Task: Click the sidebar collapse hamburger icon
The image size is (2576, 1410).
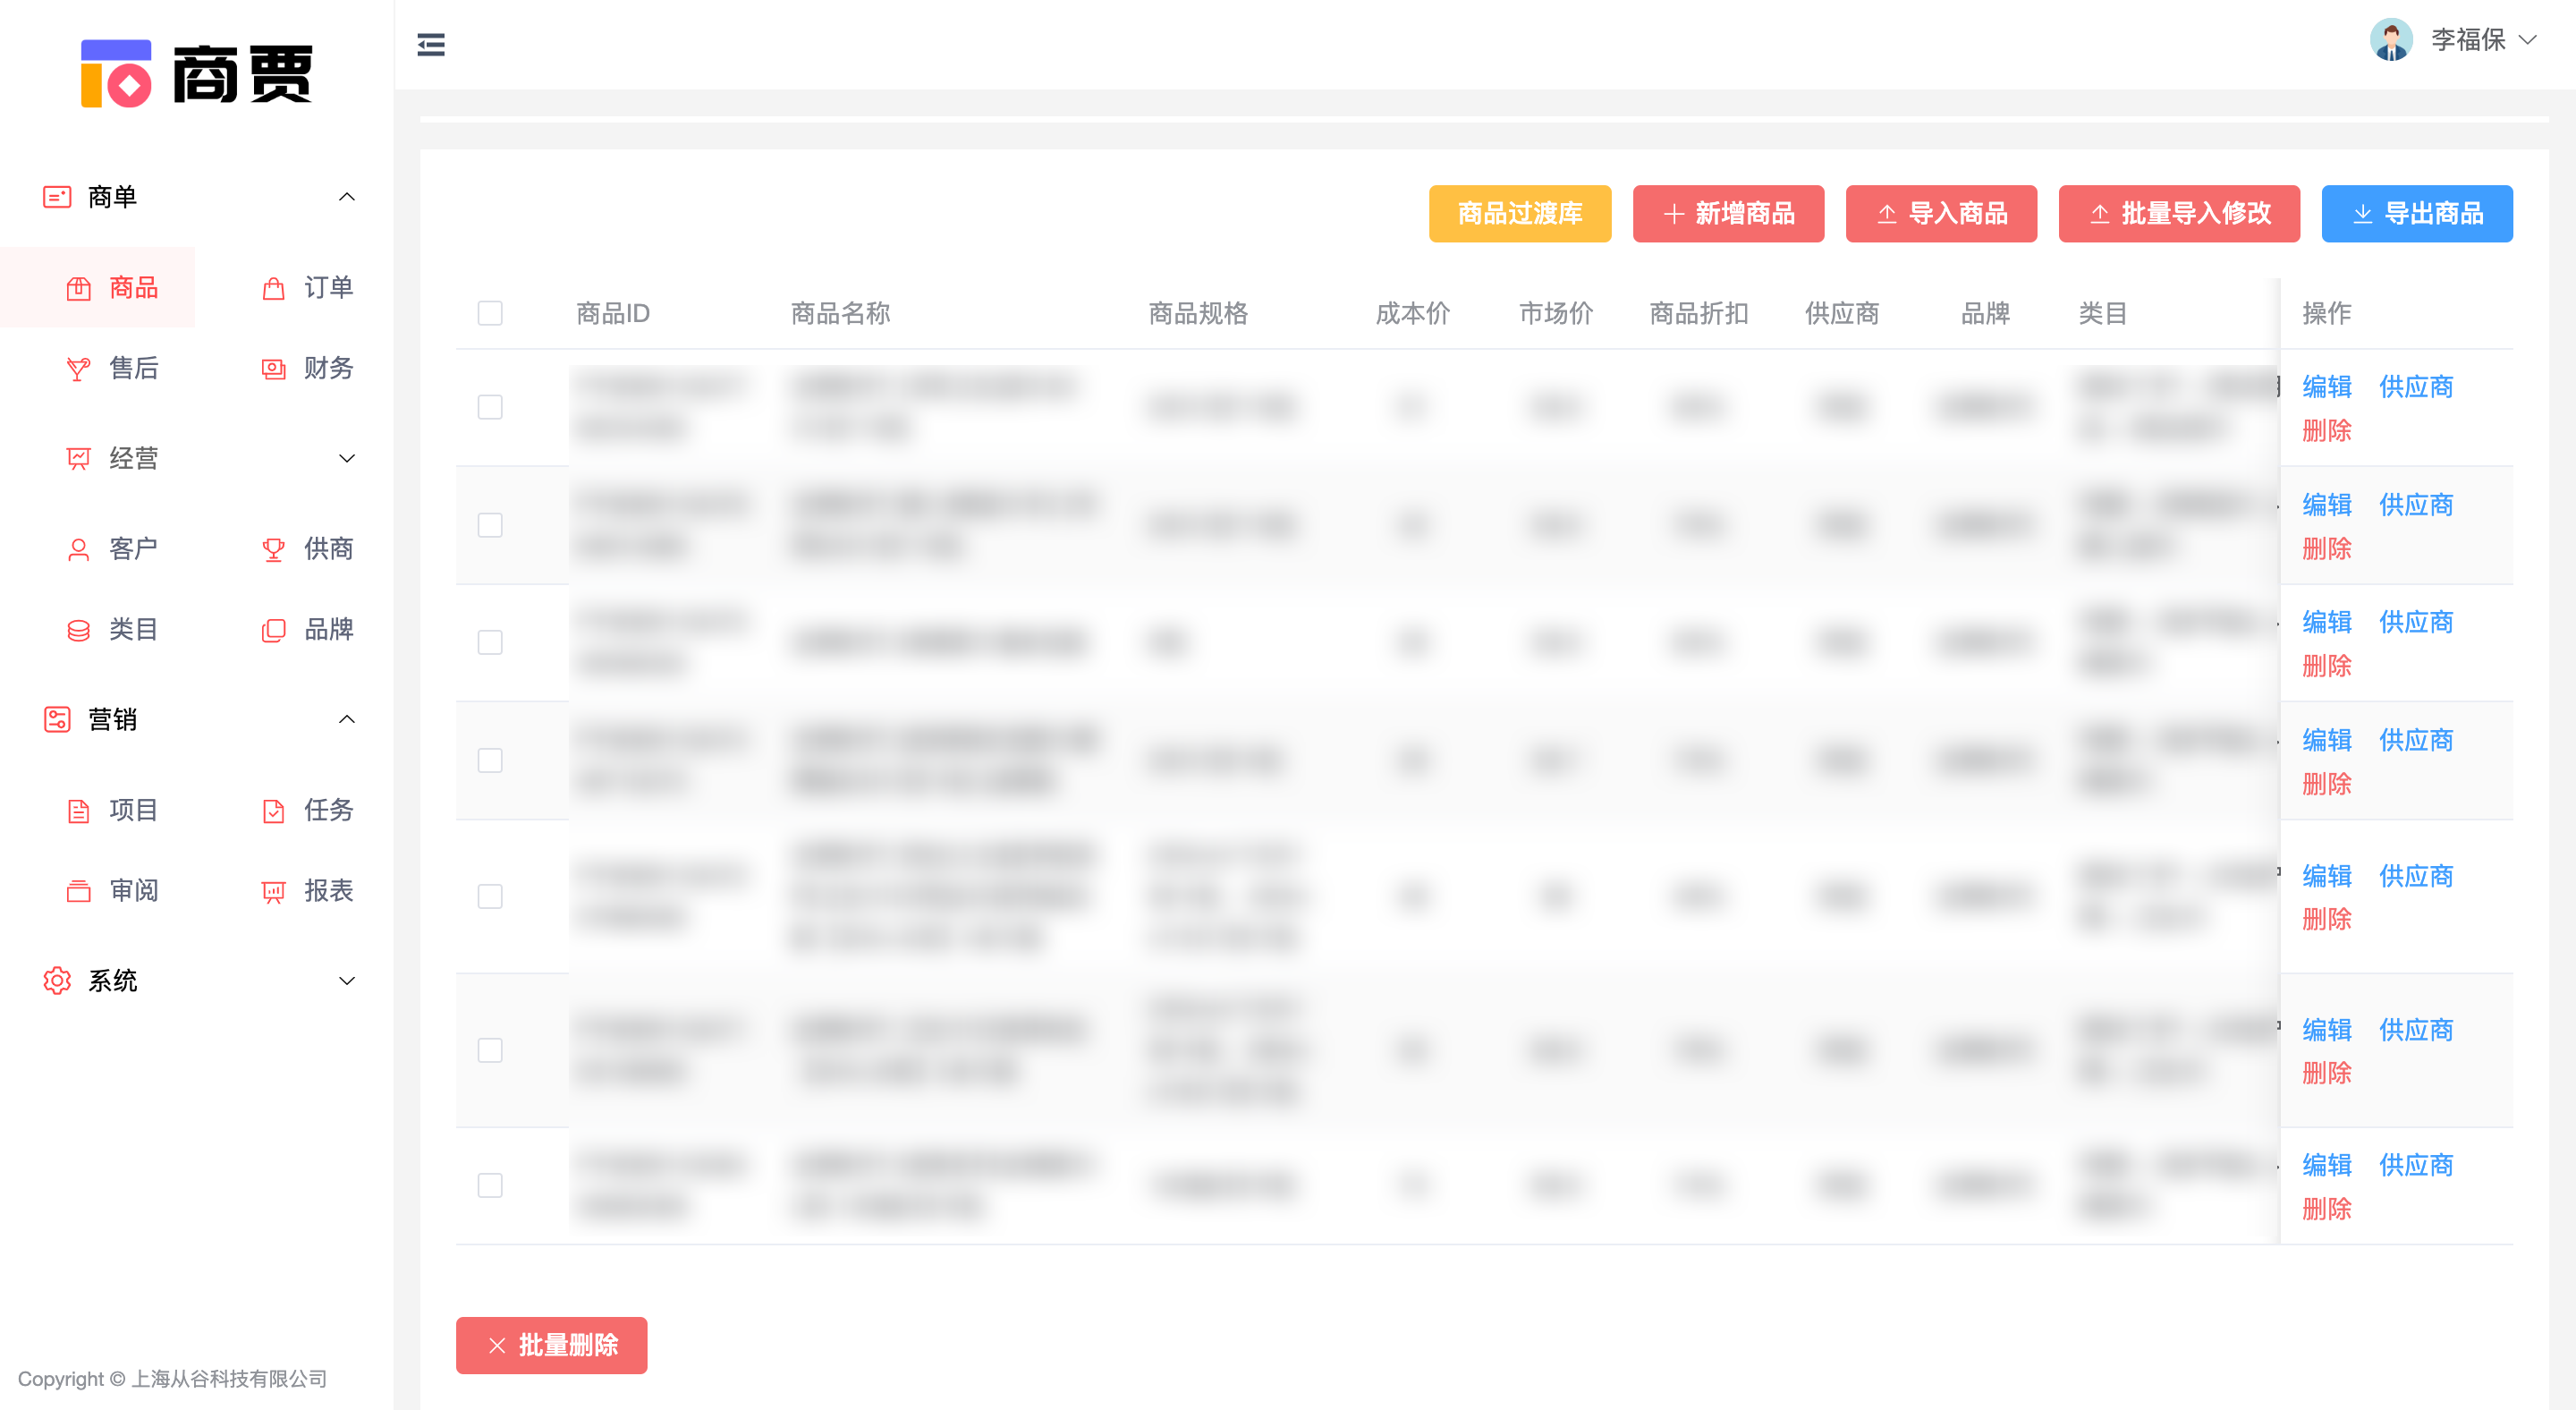Action: [431, 45]
